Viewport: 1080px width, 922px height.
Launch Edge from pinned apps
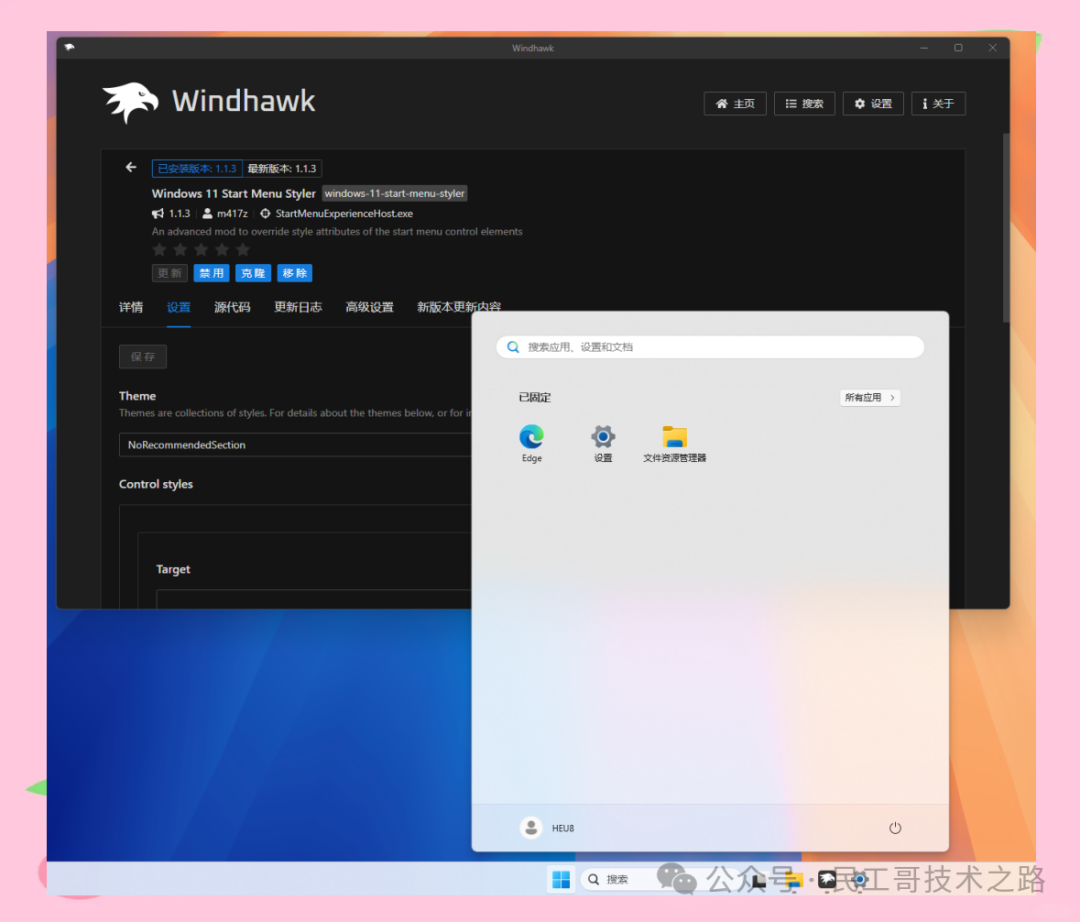coord(532,443)
